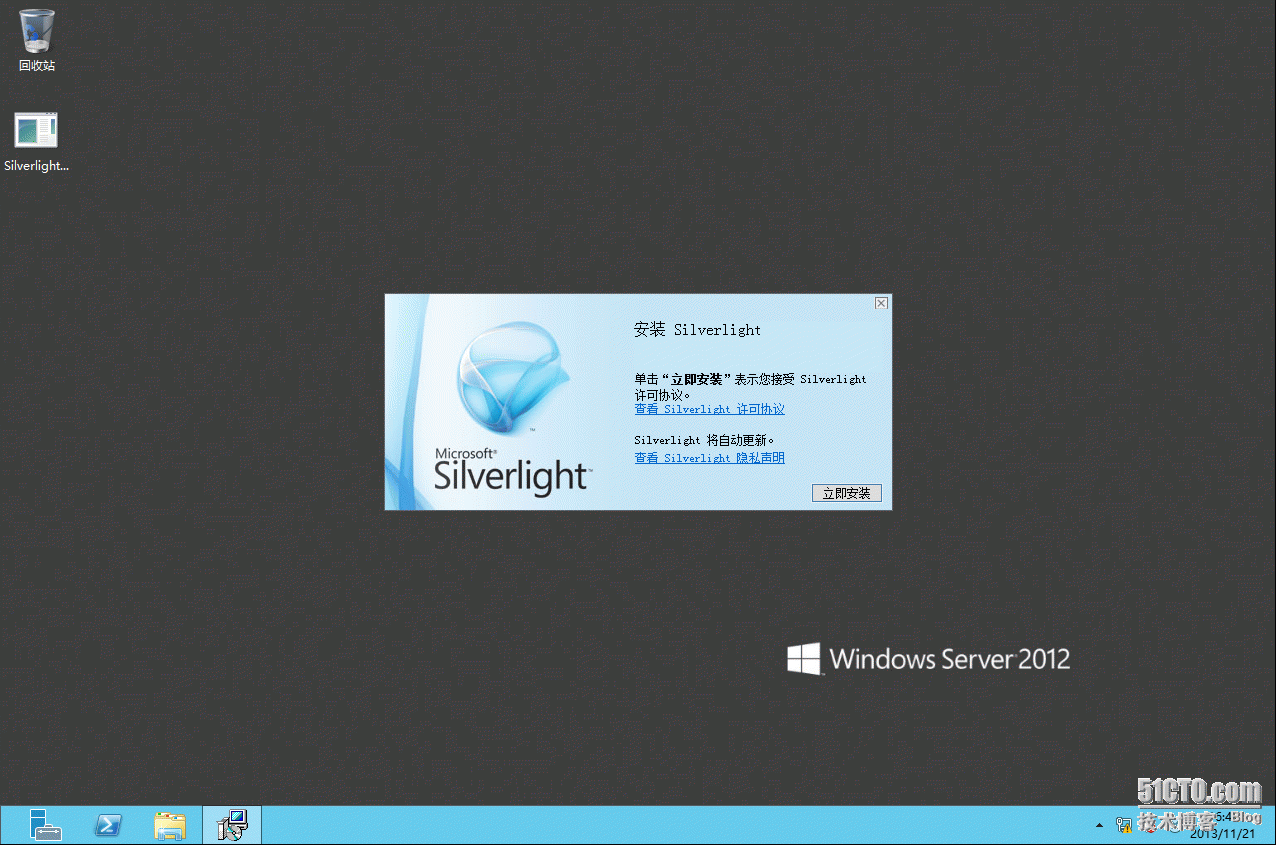Open the 查看 Silverlight 许可协议 link
The image size is (1276, 845).
[709, 409]
